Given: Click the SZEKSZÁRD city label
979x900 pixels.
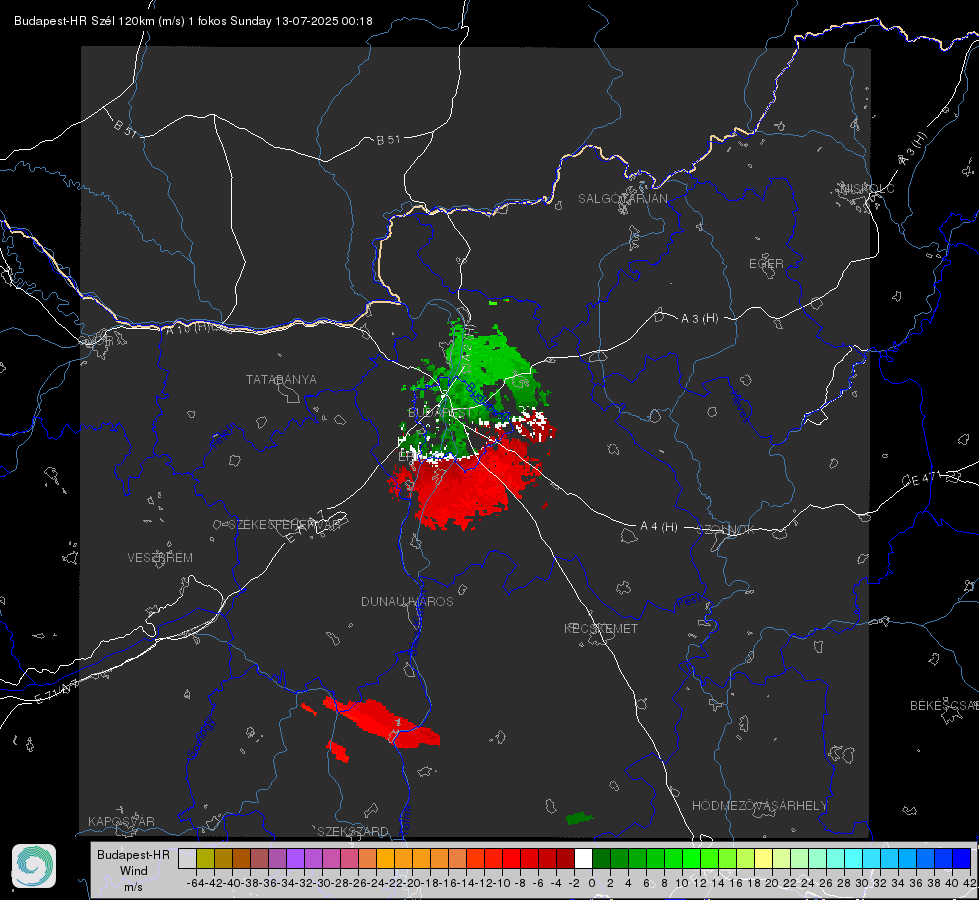Looking at the screenshot, I should click(353, 831).
